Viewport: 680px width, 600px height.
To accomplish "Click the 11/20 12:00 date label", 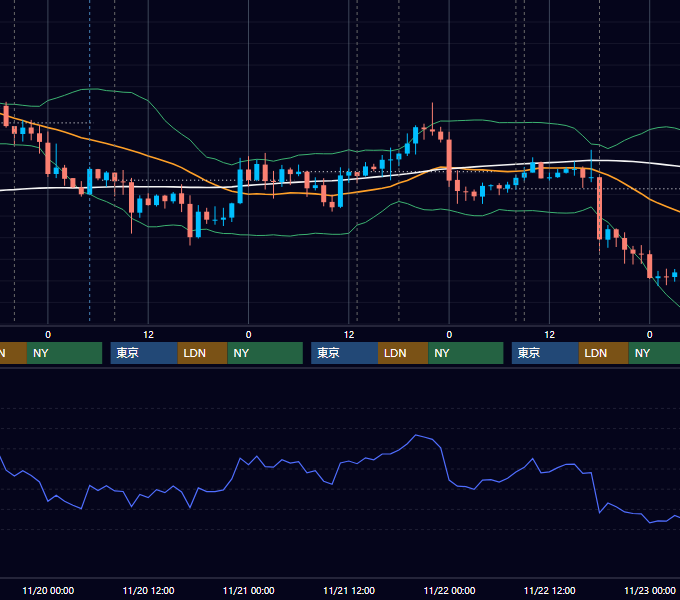I will pyautogui.click(x=148, y=590).
